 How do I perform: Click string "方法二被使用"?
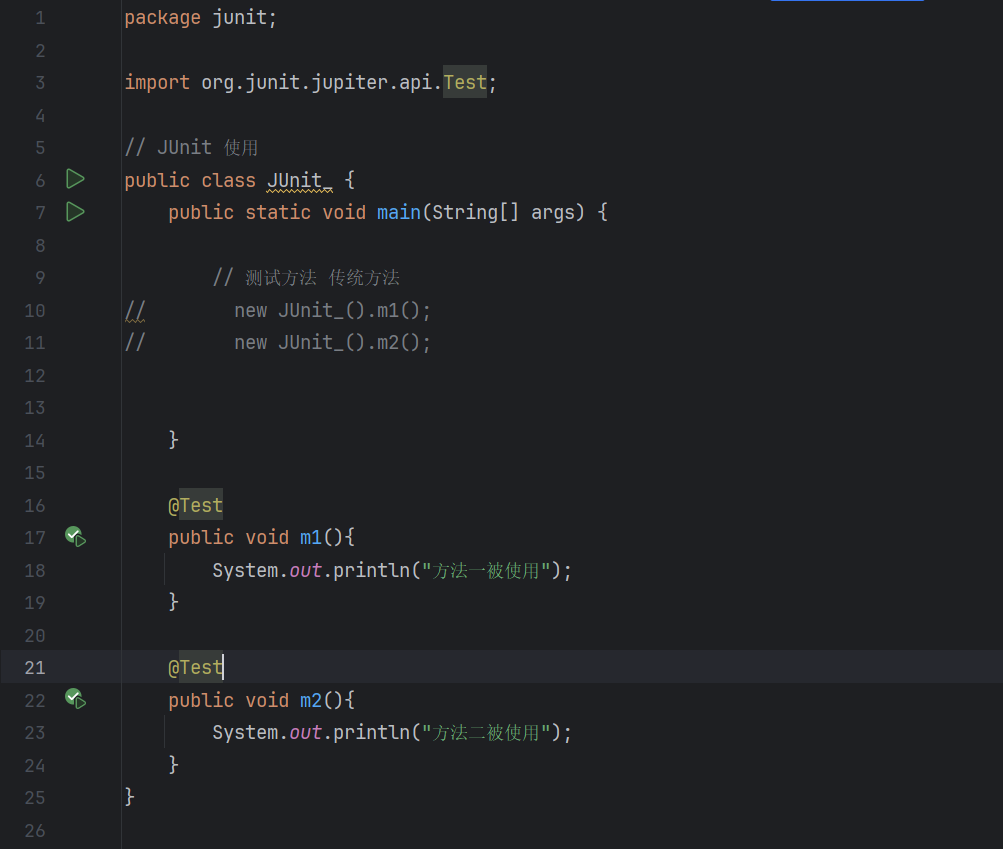486,732
